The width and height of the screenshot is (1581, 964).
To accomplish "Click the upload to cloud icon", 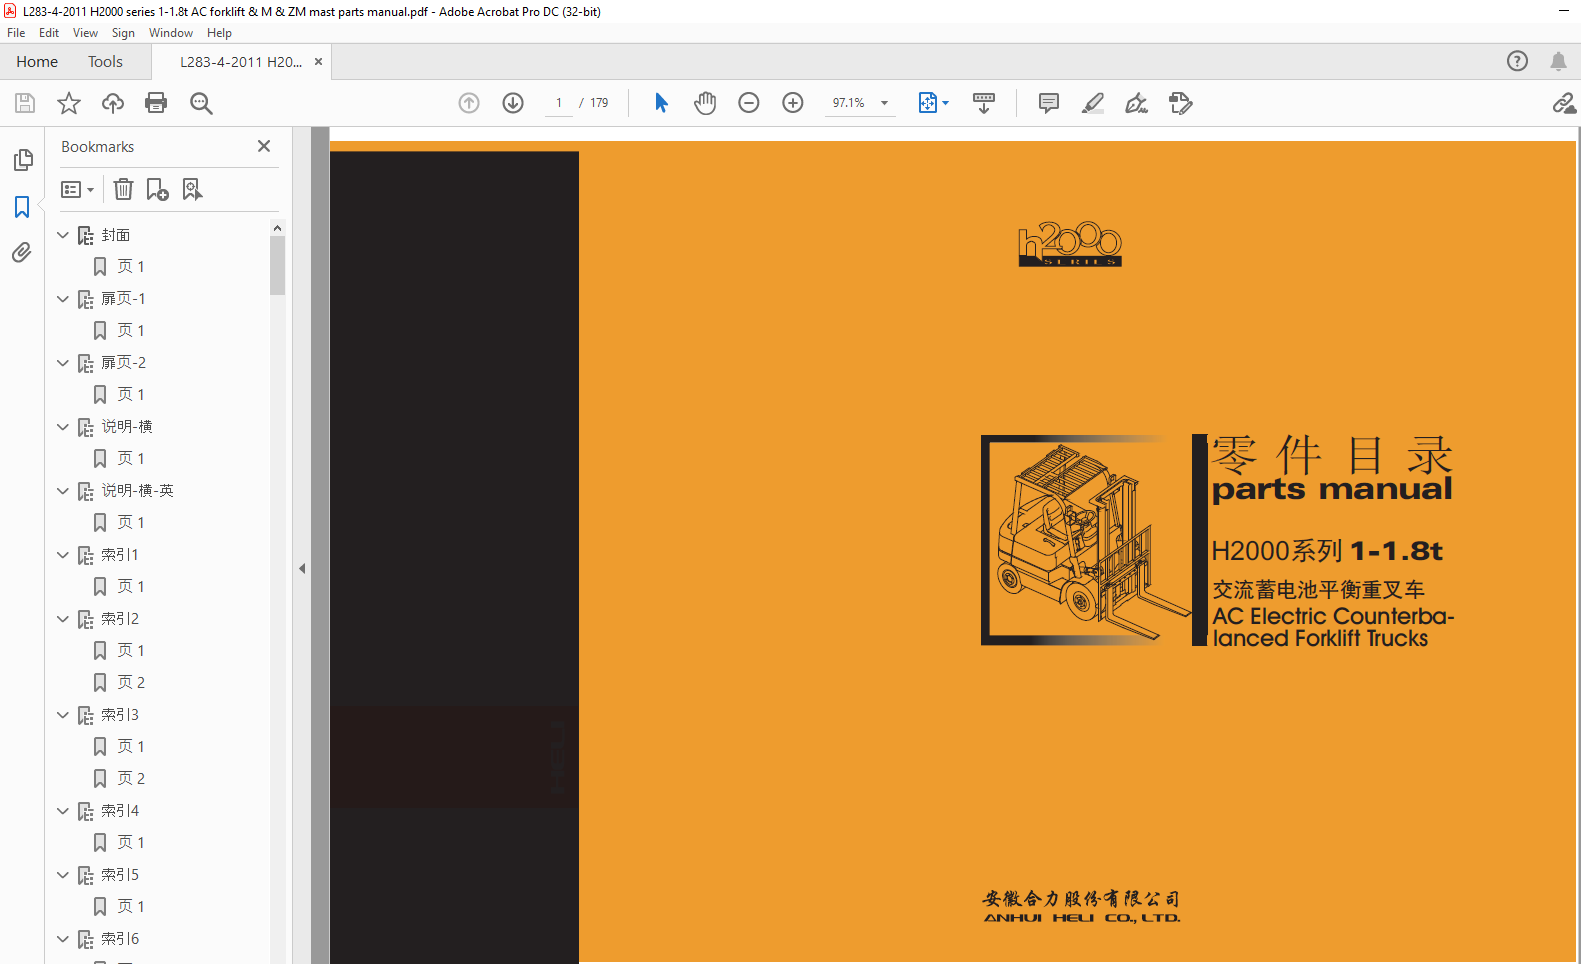I will [113, 103].
